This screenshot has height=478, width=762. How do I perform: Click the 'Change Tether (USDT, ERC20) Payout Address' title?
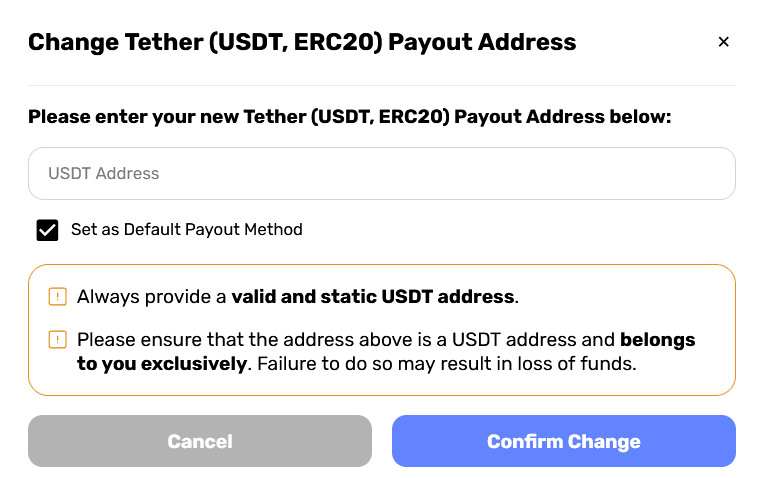[x=302, y=42]
